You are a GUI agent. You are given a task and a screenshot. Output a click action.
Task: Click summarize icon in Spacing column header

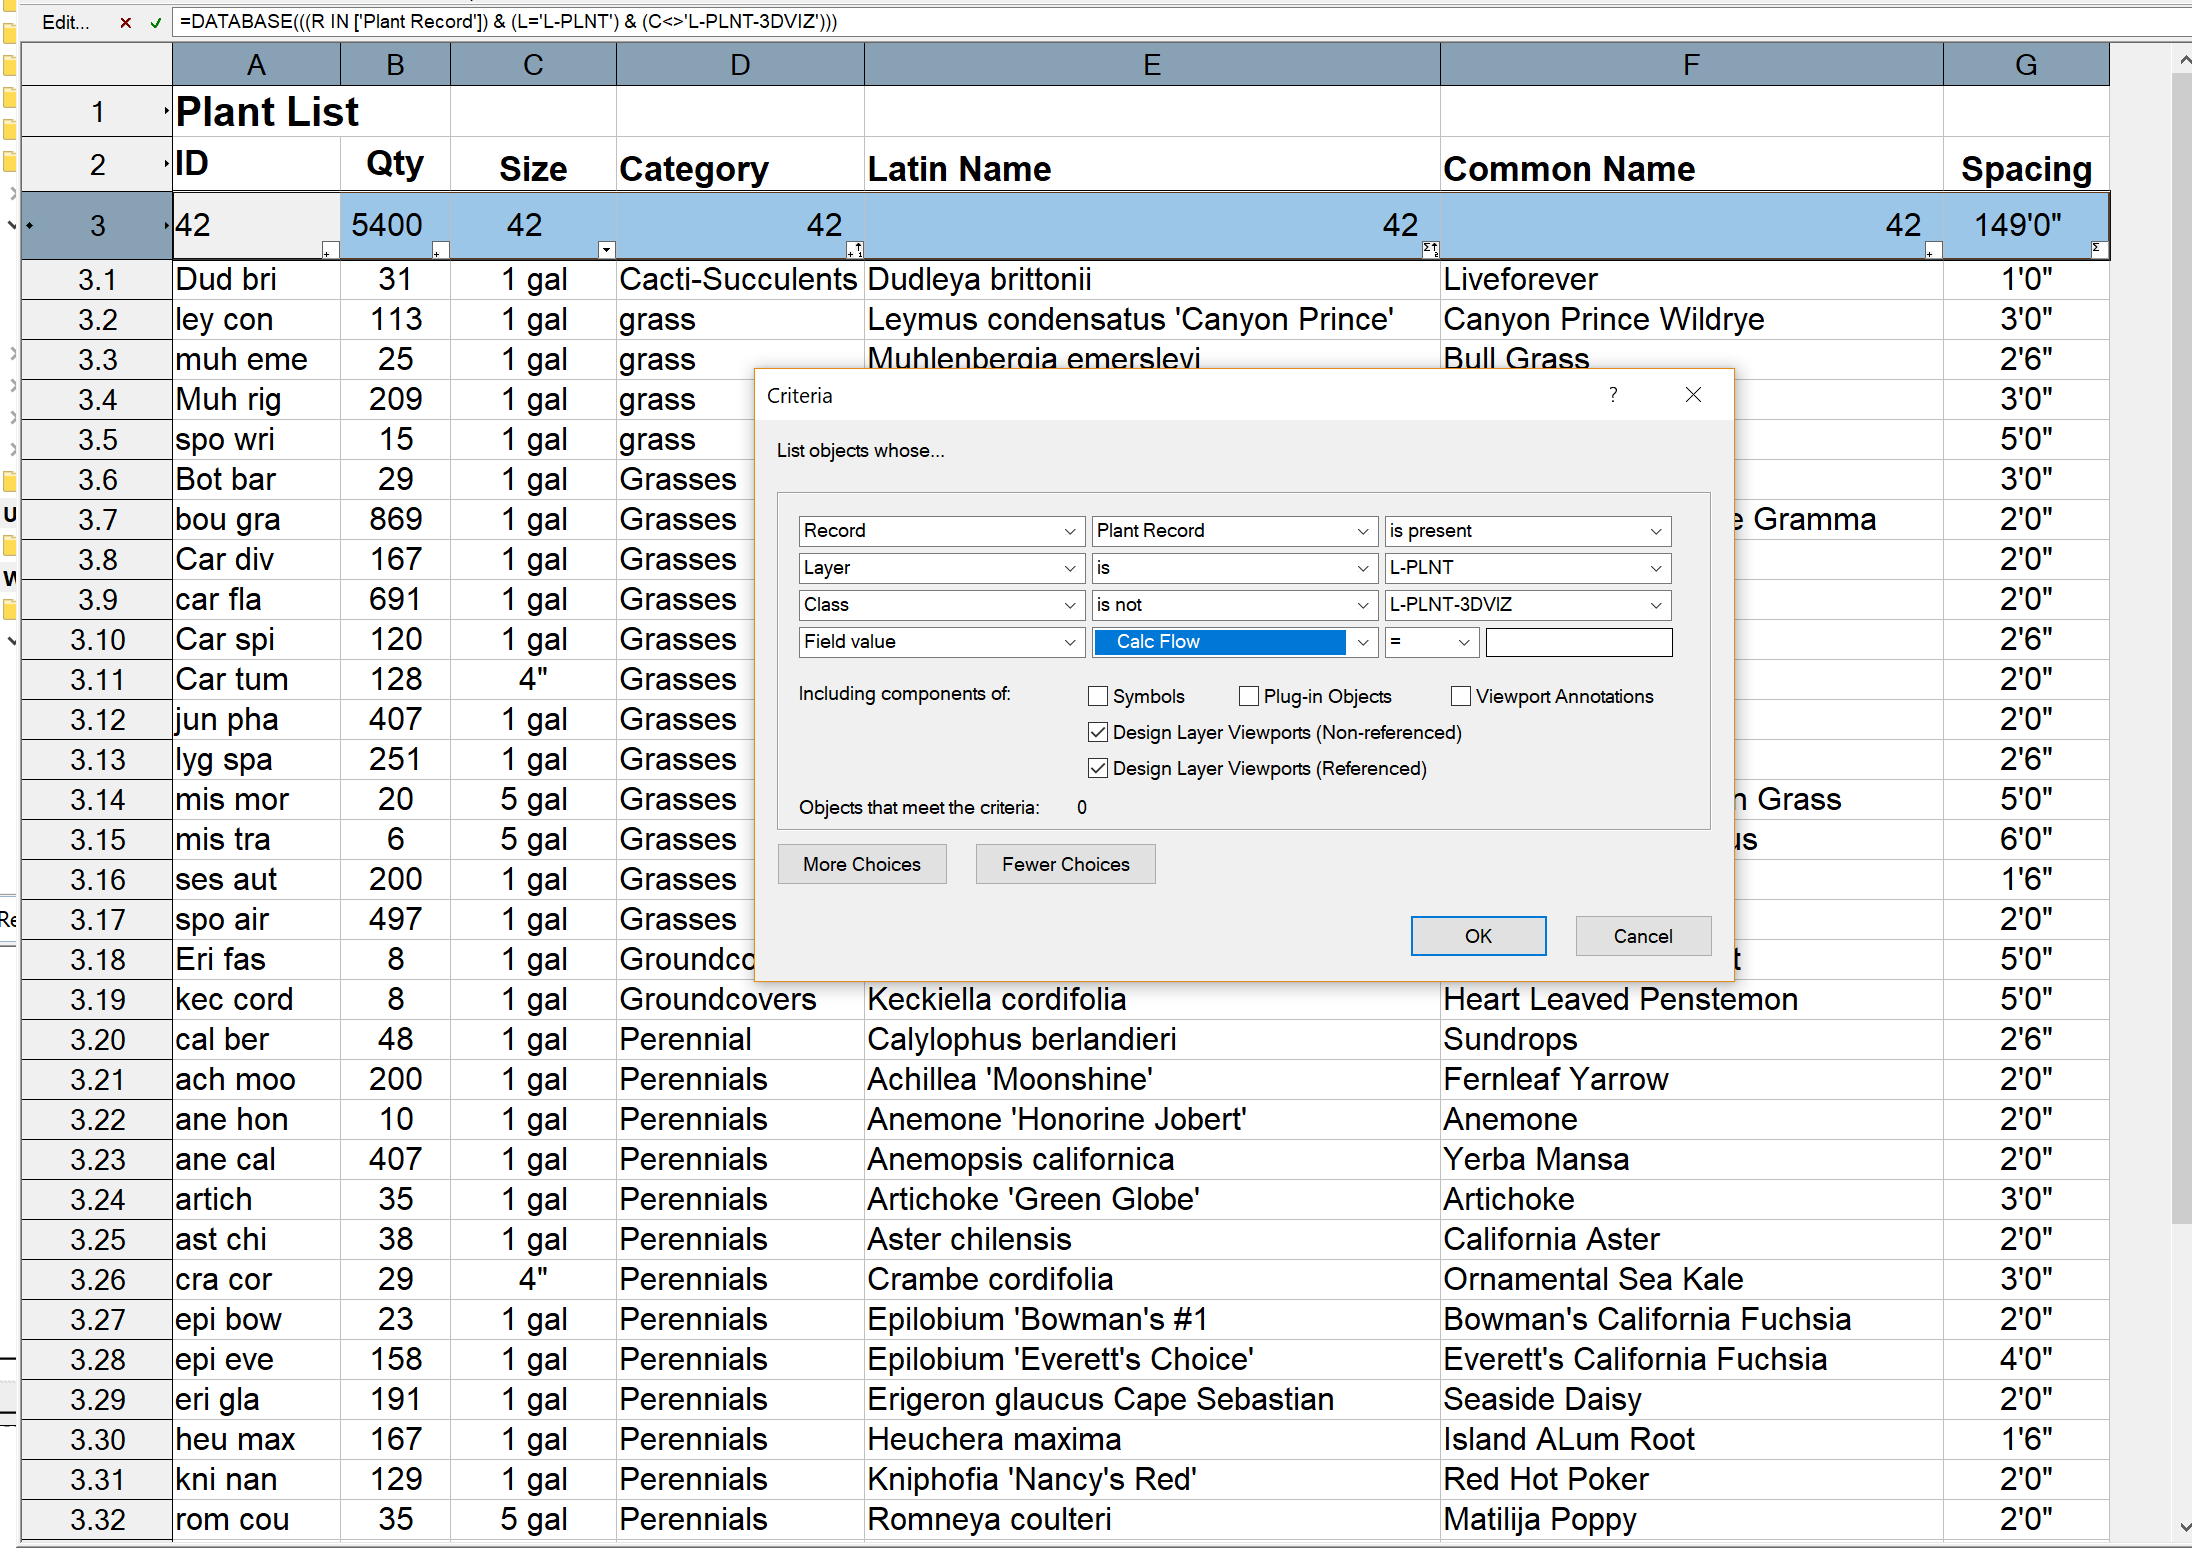point(2098,248)
